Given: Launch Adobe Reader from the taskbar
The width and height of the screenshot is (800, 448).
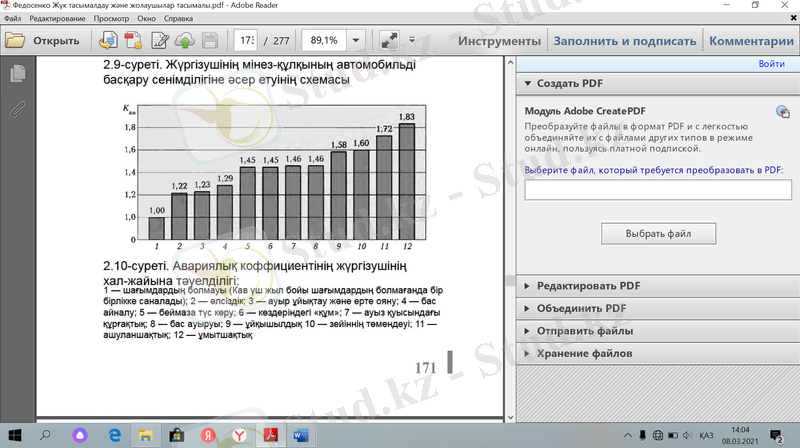Looking at the screenshot, I should (270, 435).
